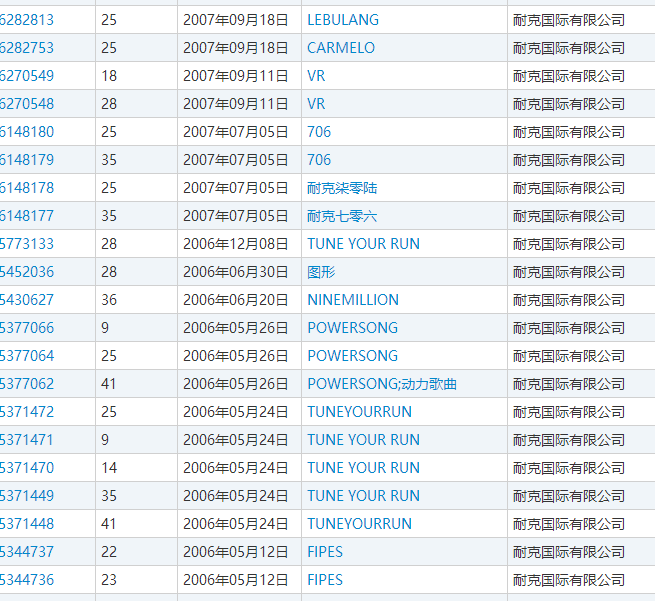Open the 耐克柒零陆 trademark link
Screen dimensions: 655x601
(x=342, y=188)
